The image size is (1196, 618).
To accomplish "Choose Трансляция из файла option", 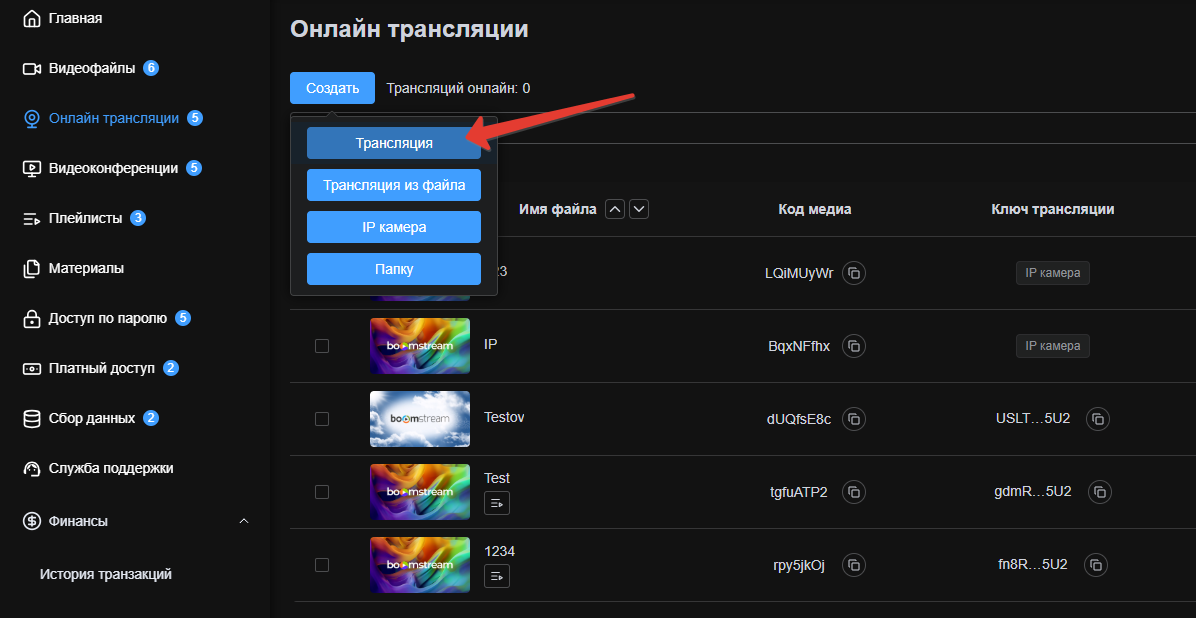I will click(x=394, y=185).
